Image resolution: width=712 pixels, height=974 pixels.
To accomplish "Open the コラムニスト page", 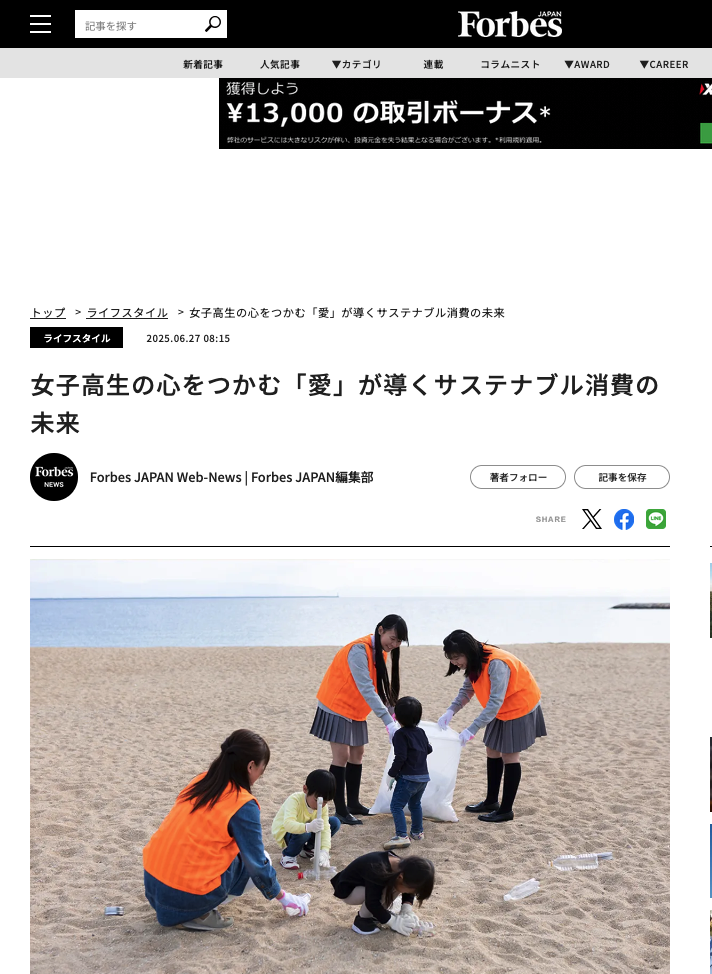I will click(x=510, y=64).
